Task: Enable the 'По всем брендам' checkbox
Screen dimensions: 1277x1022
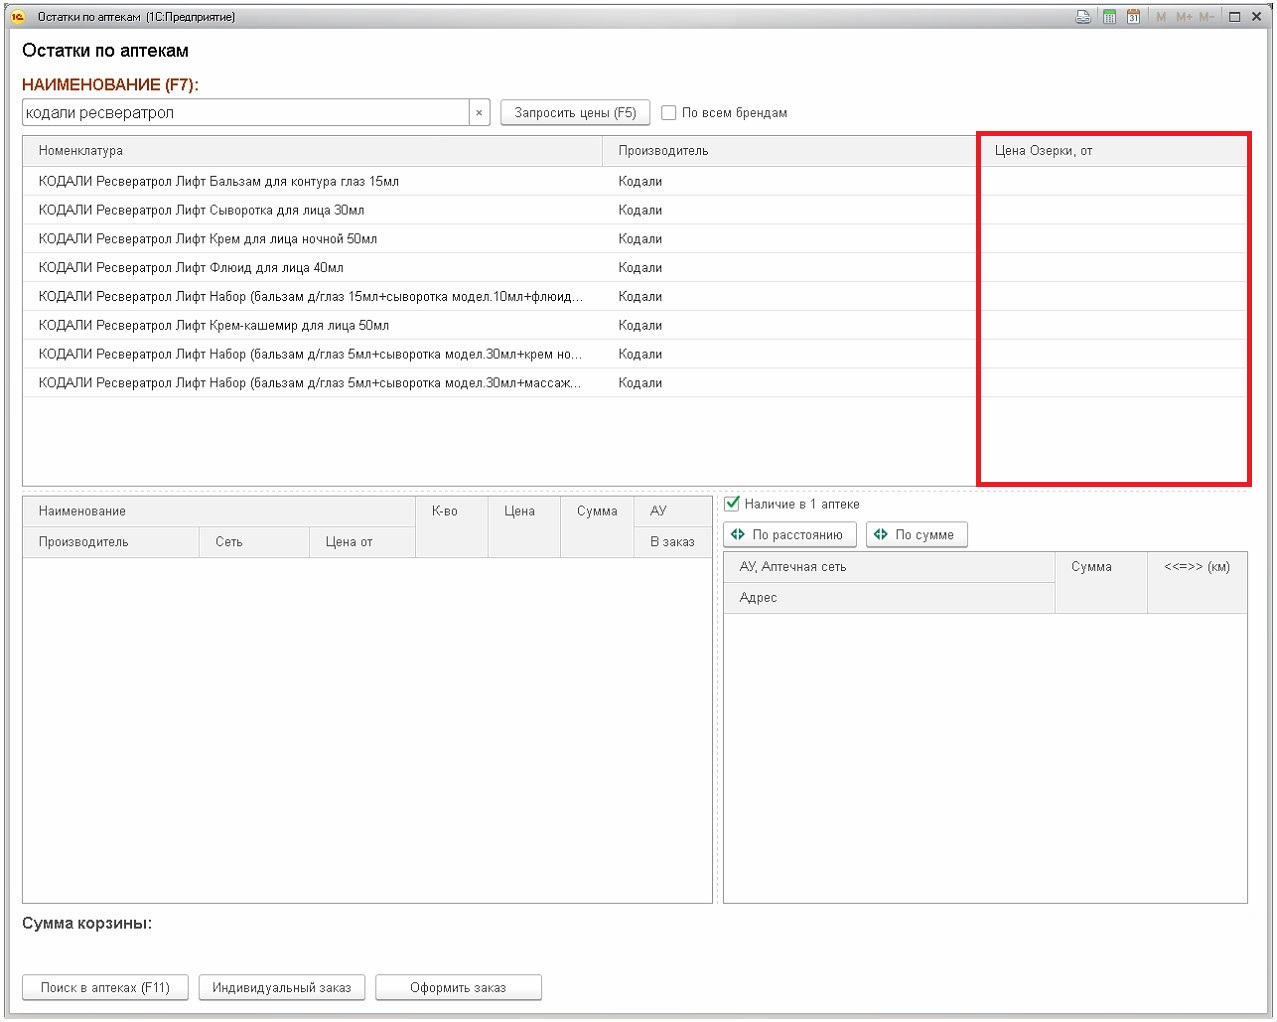Action: pos(669,113)
